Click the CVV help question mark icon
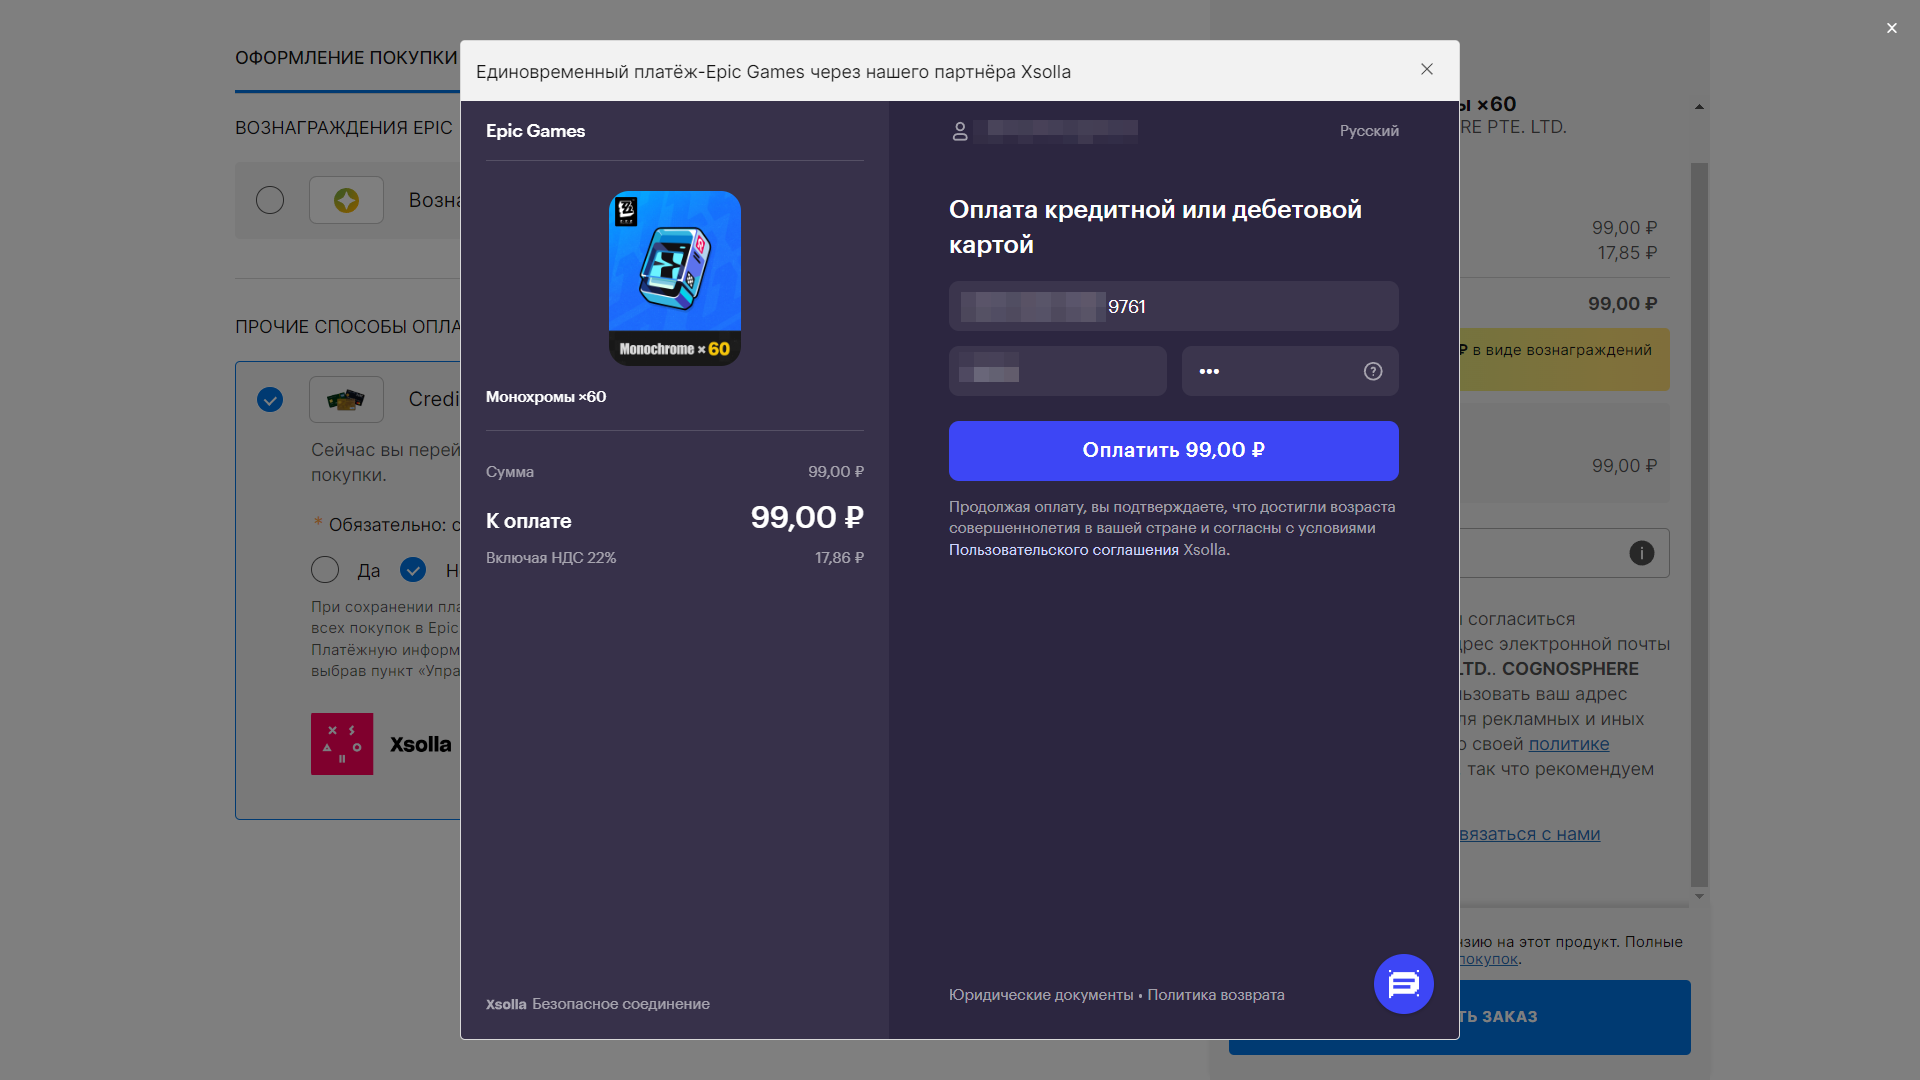Image resolution: width=1920 pixels, height=1080 pixels. [x=1373, y=371]
